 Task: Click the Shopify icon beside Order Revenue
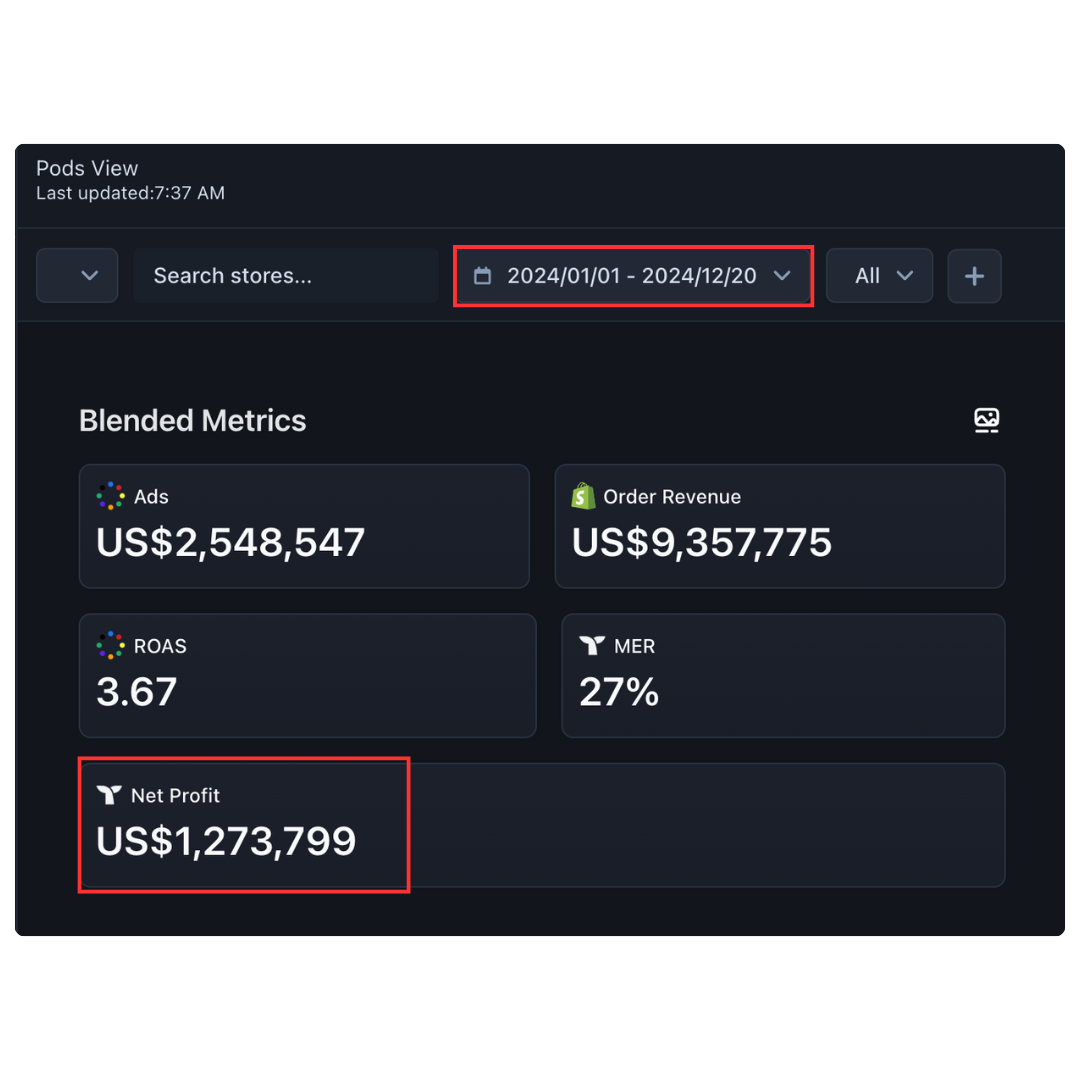[583, 496]
